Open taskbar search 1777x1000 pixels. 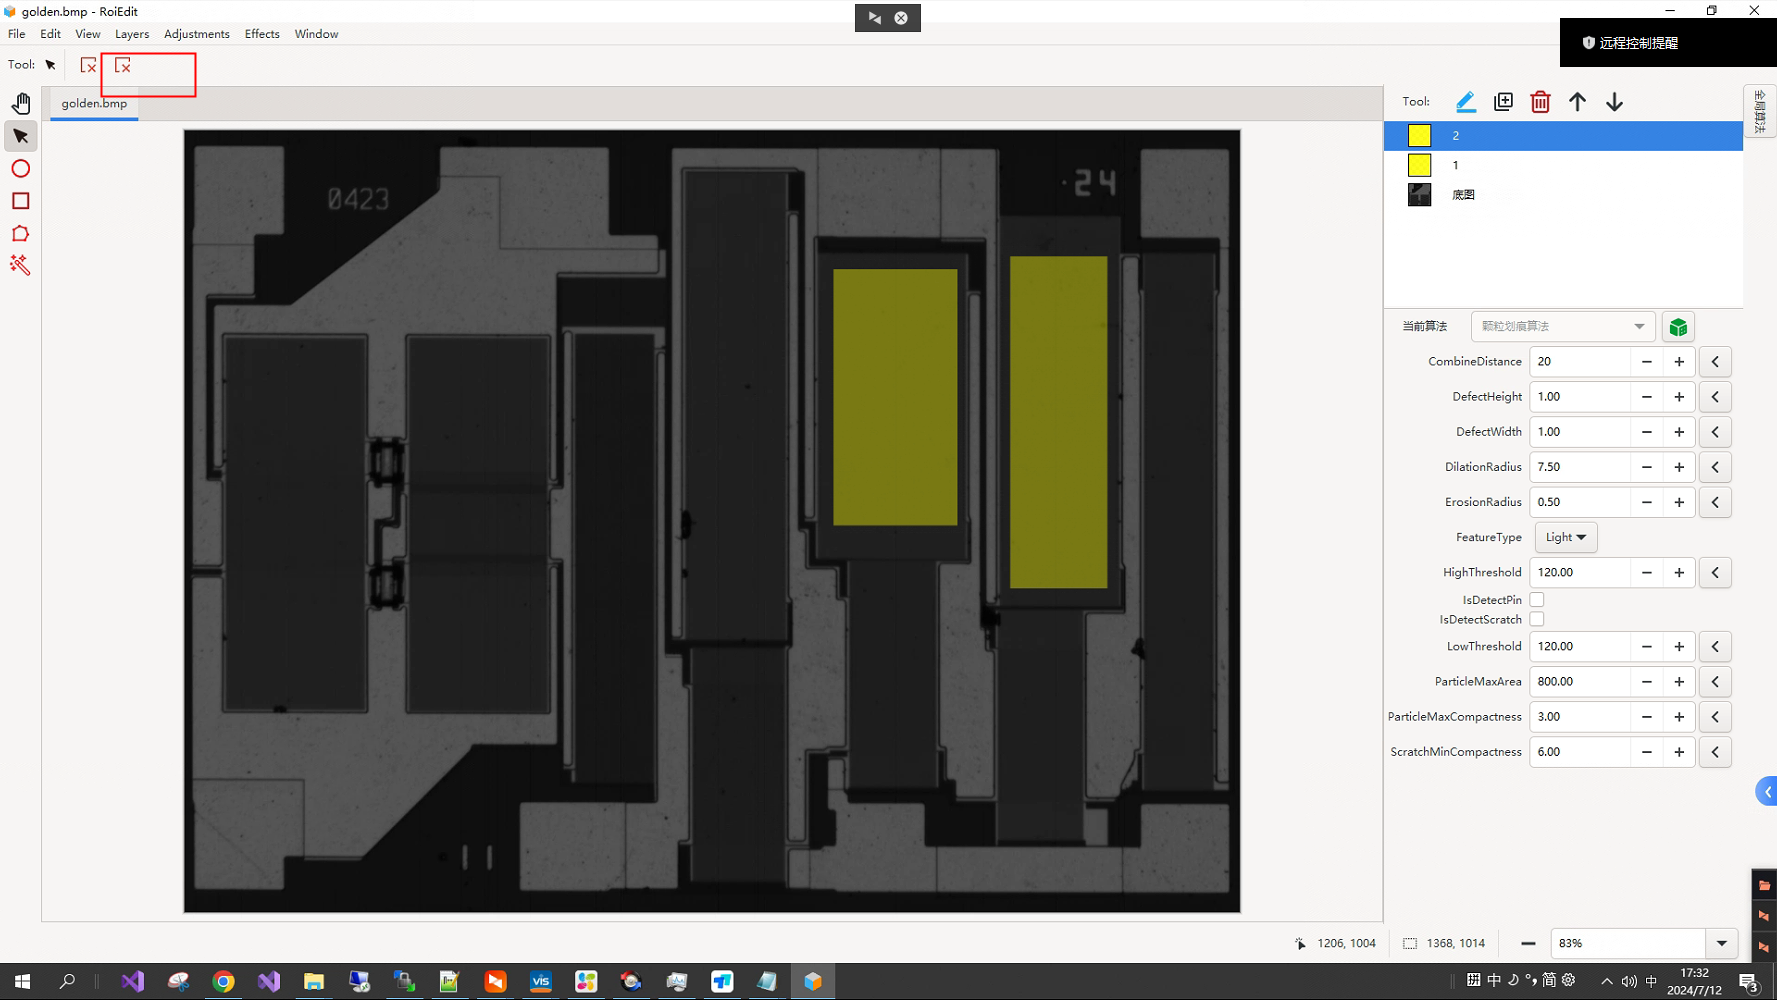[67, 982]
